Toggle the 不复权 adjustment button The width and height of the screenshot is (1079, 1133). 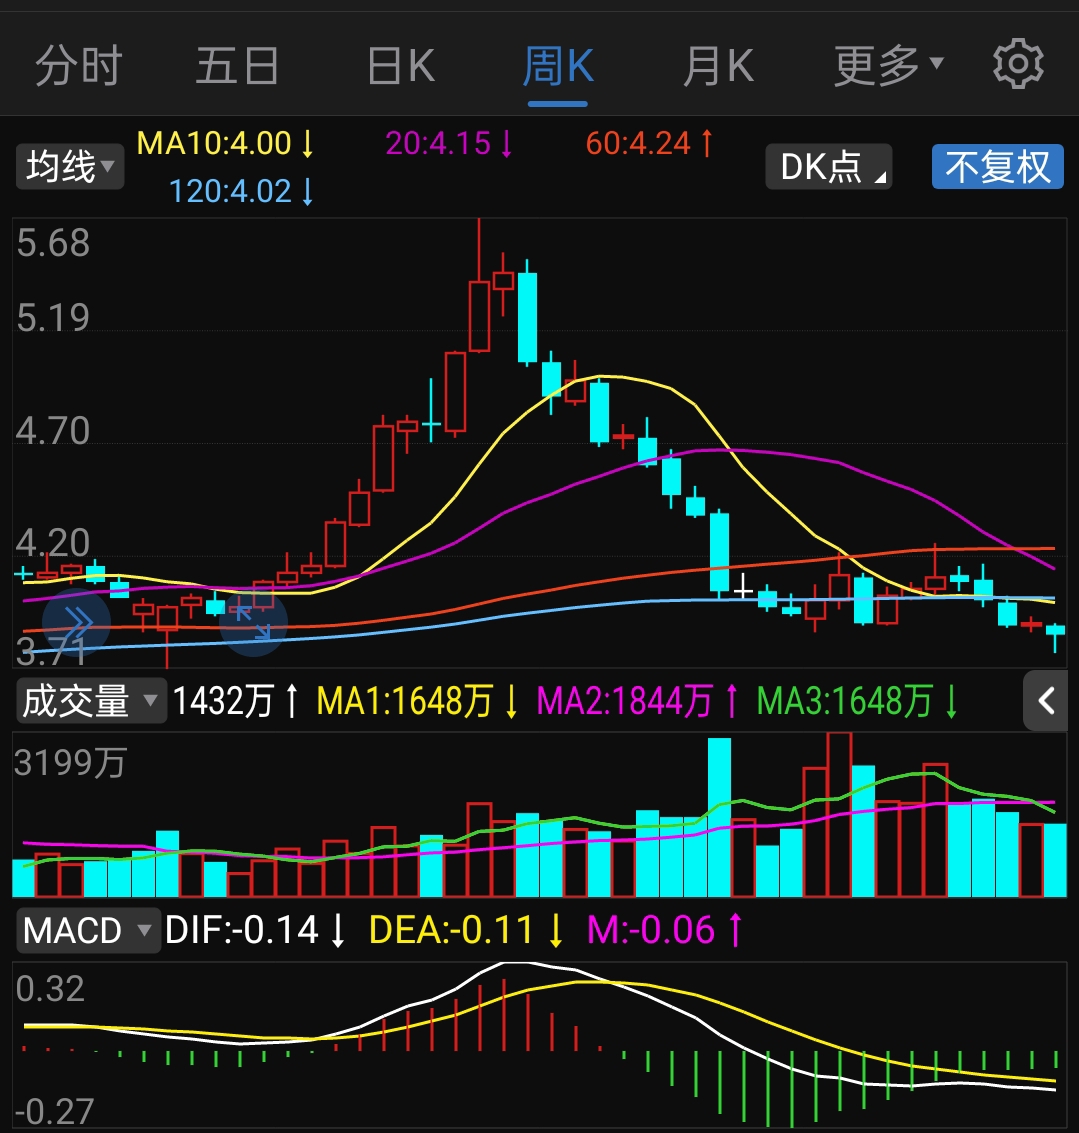[x=997, y=167]
